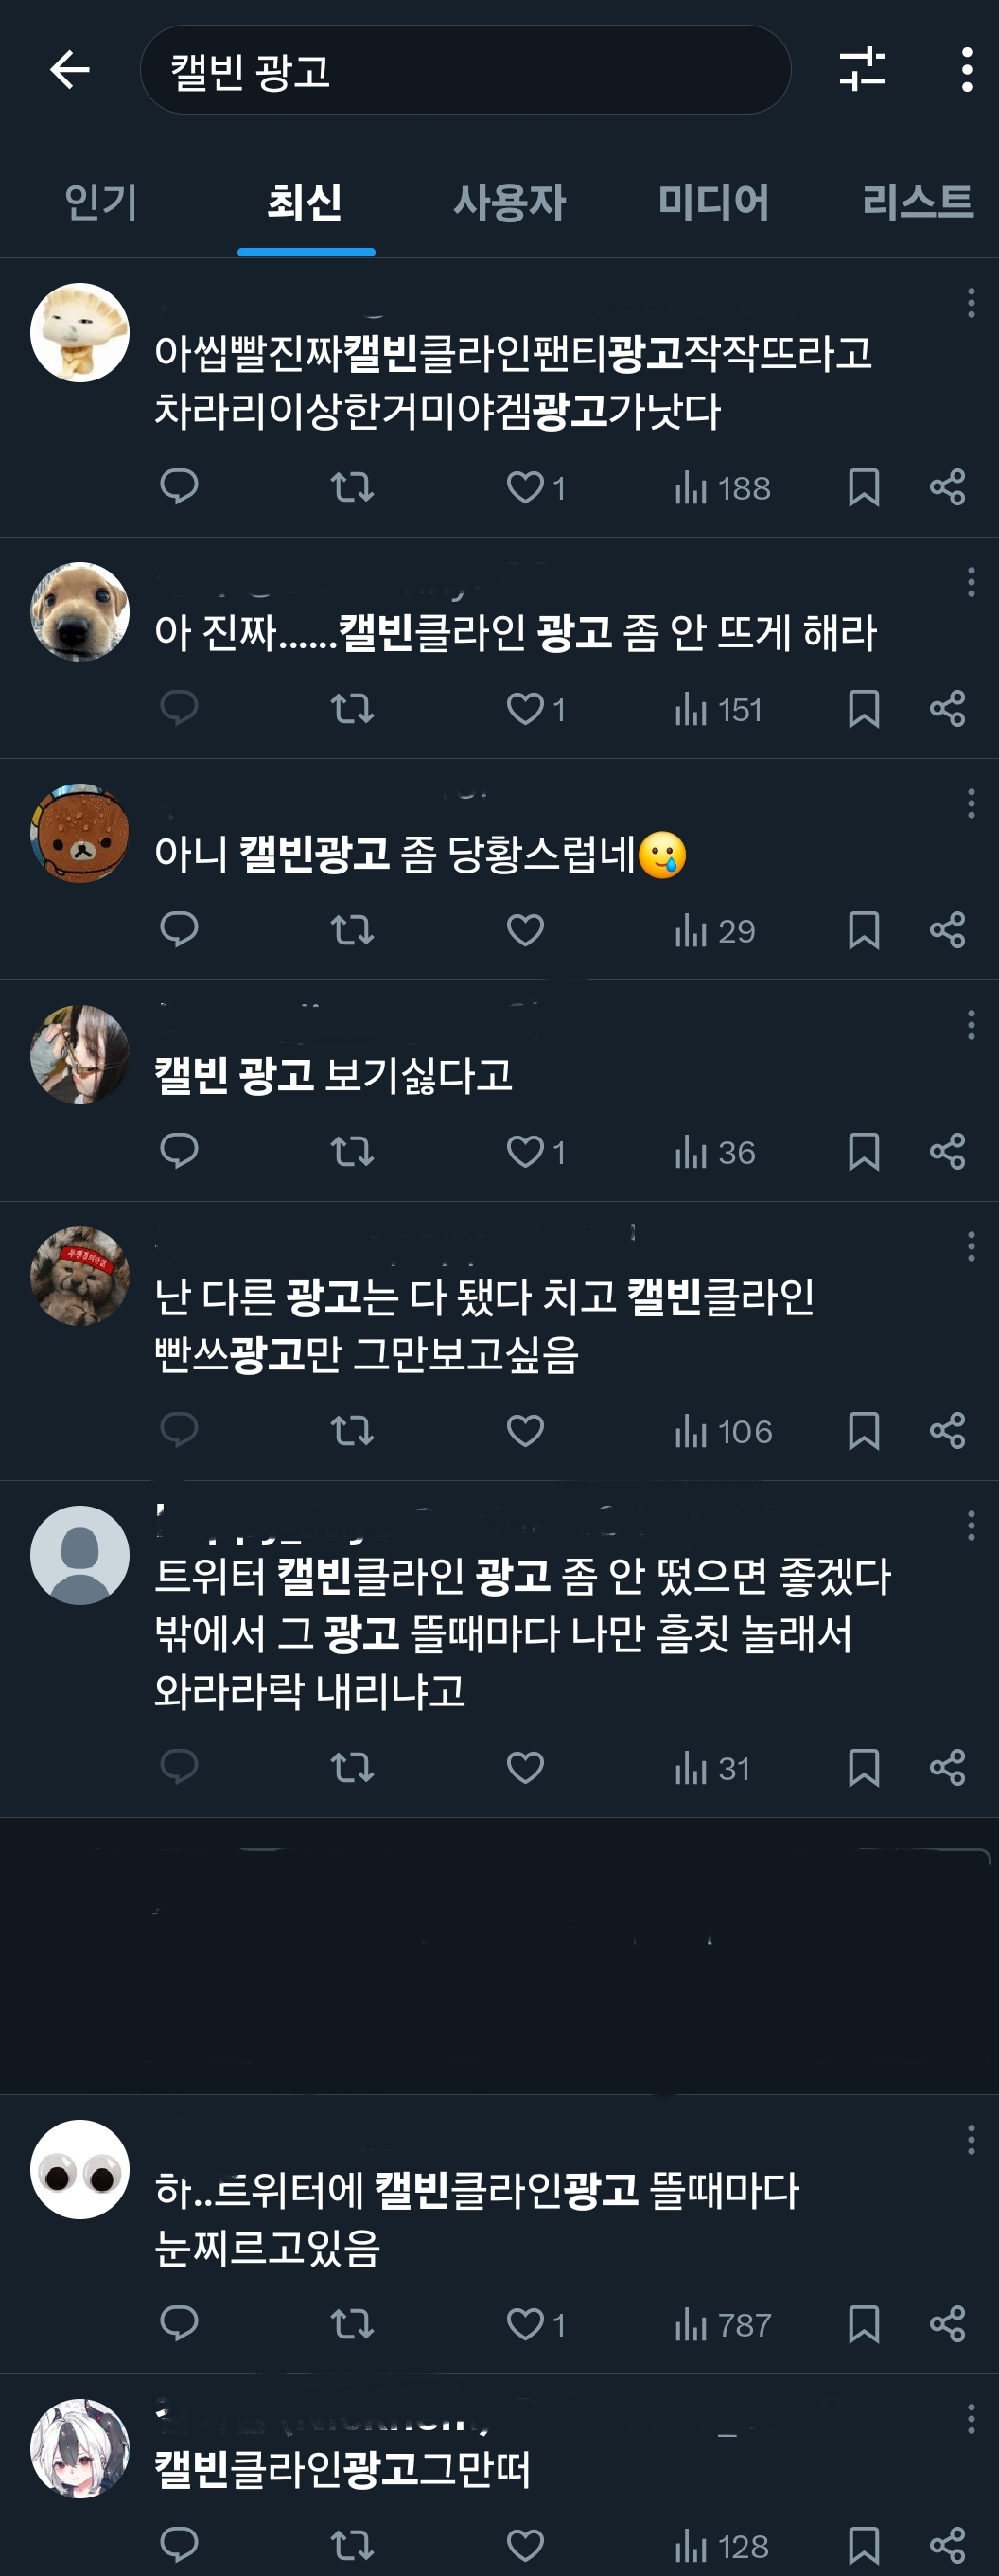Viewport: 999px width, 2576px height.
Task: Like the tweet with 188 views
Action: (525, 487)
